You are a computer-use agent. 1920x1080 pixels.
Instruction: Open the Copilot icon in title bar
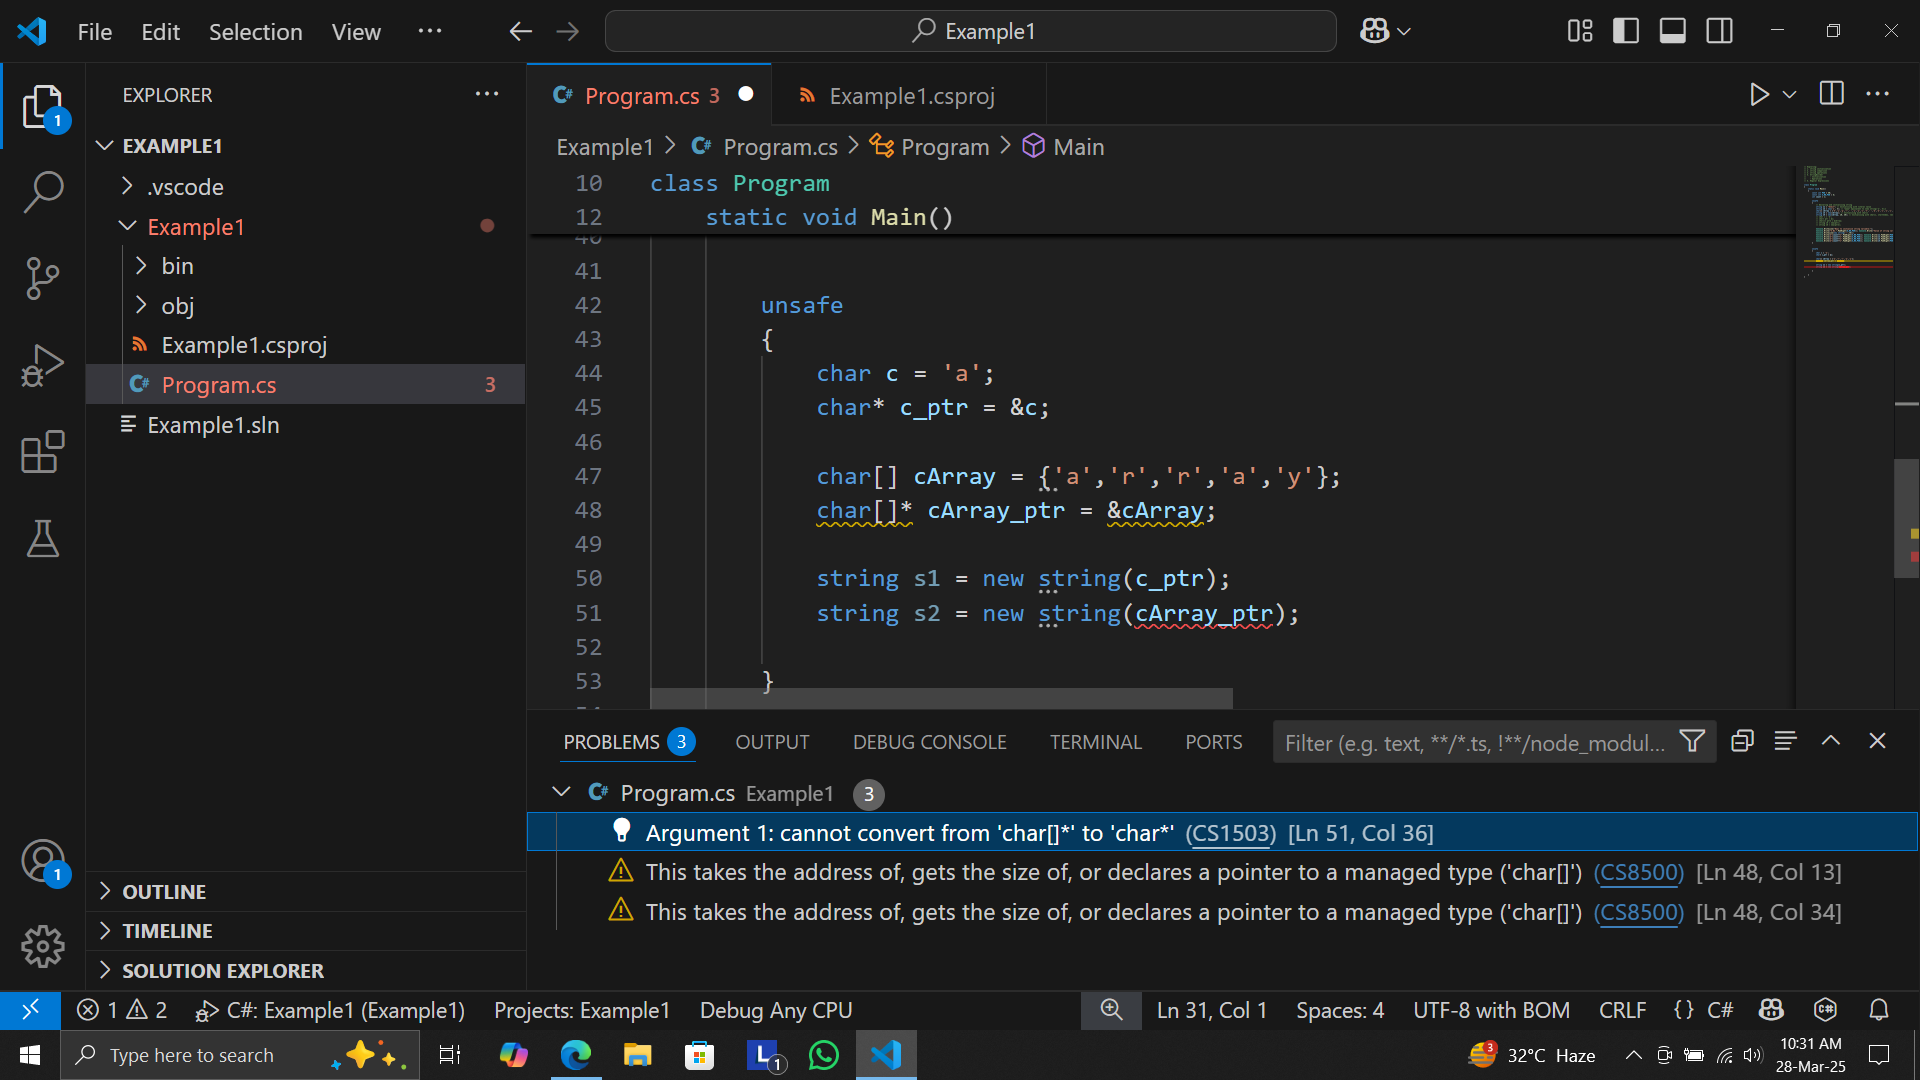(x=1374, y=31)
